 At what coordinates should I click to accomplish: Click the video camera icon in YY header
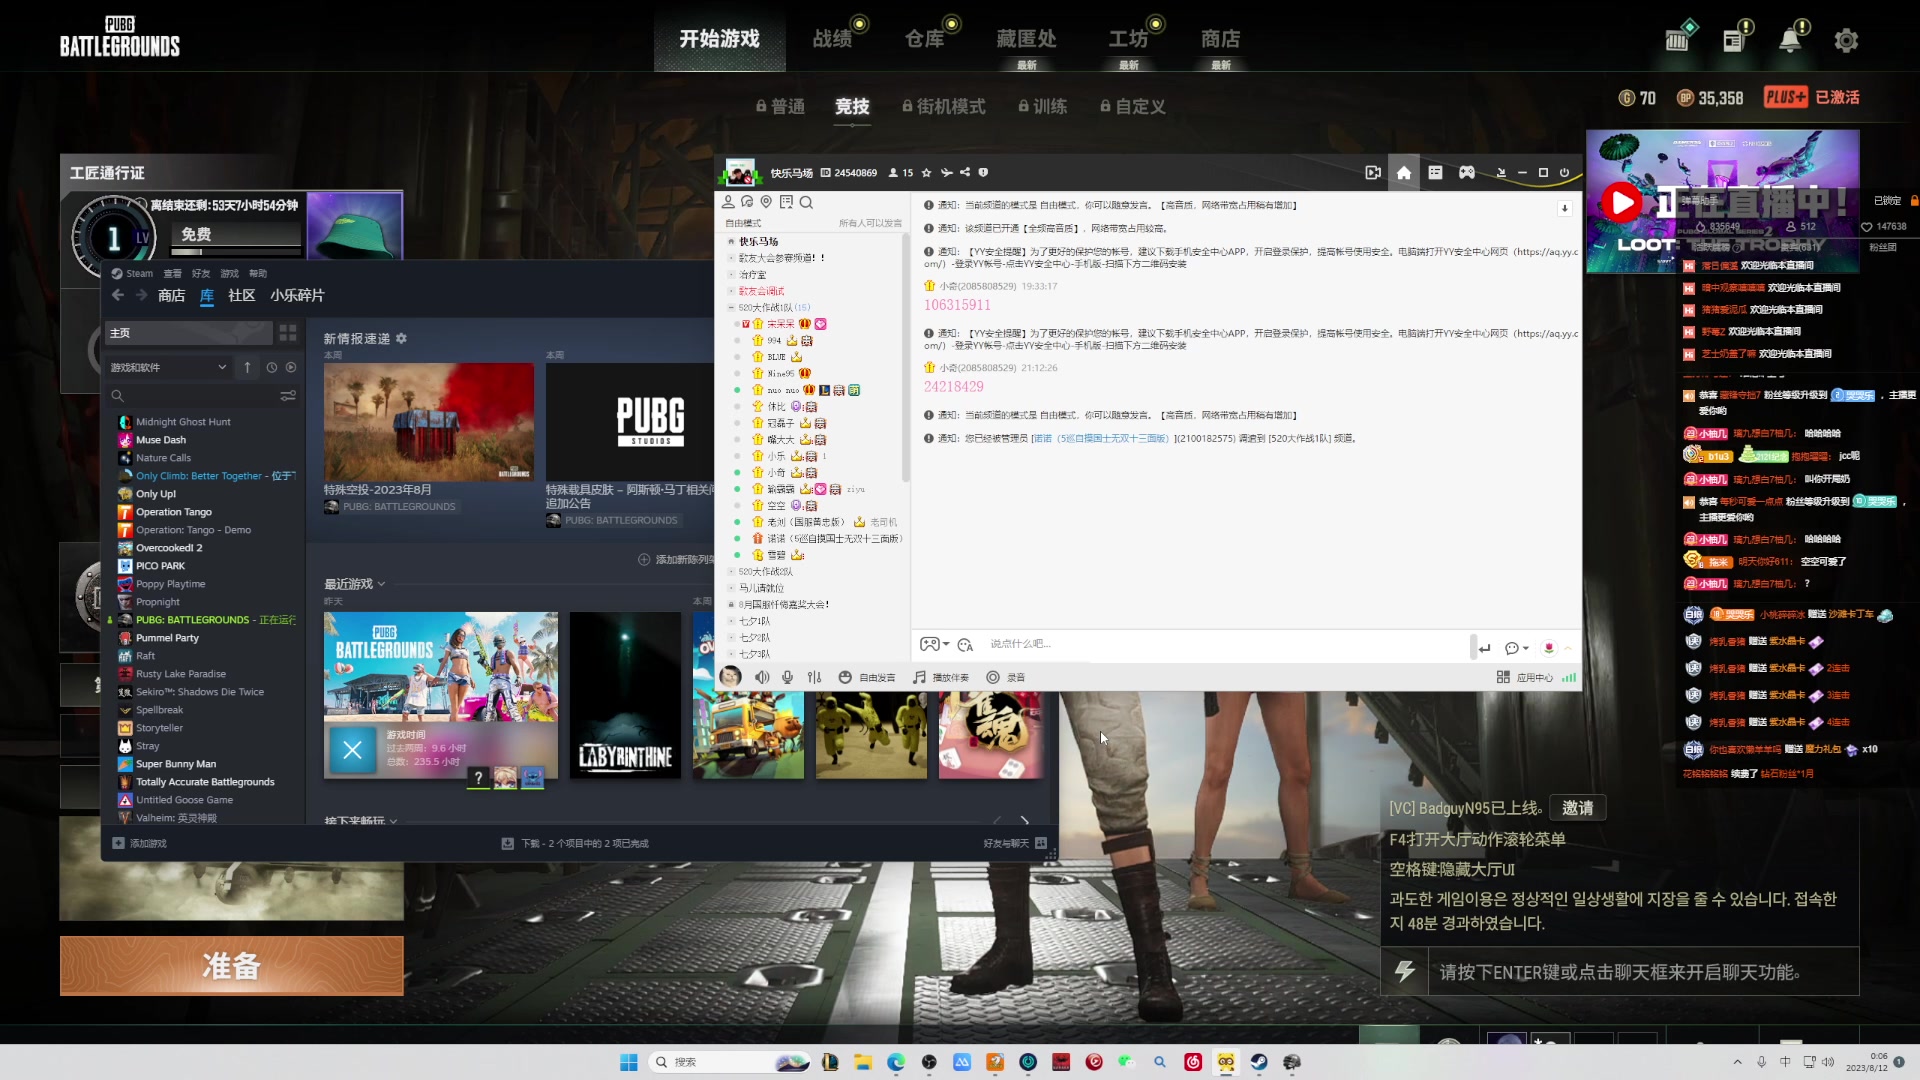click(1373, 173)
